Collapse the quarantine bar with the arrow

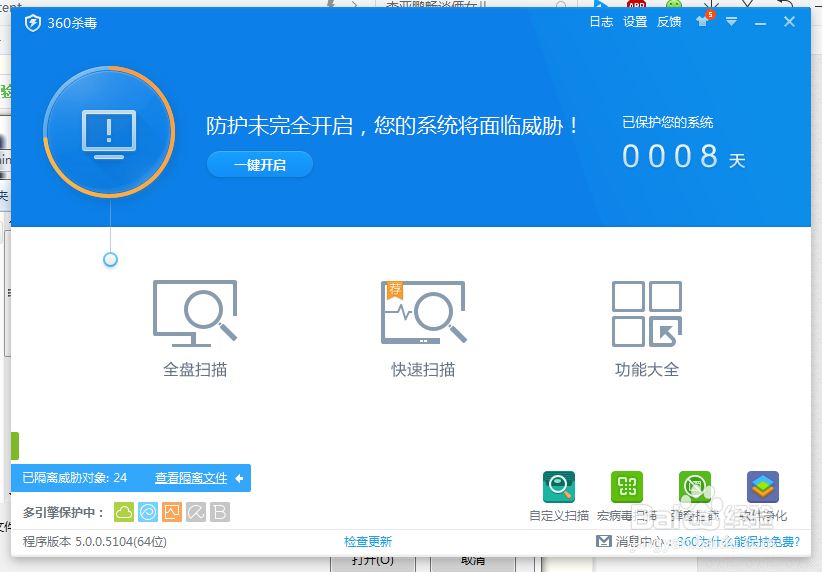click(240, 478)
